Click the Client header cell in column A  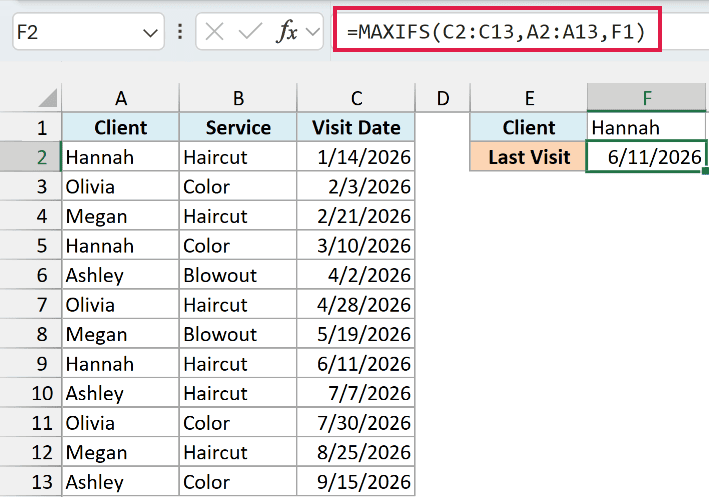click(121, 128)
